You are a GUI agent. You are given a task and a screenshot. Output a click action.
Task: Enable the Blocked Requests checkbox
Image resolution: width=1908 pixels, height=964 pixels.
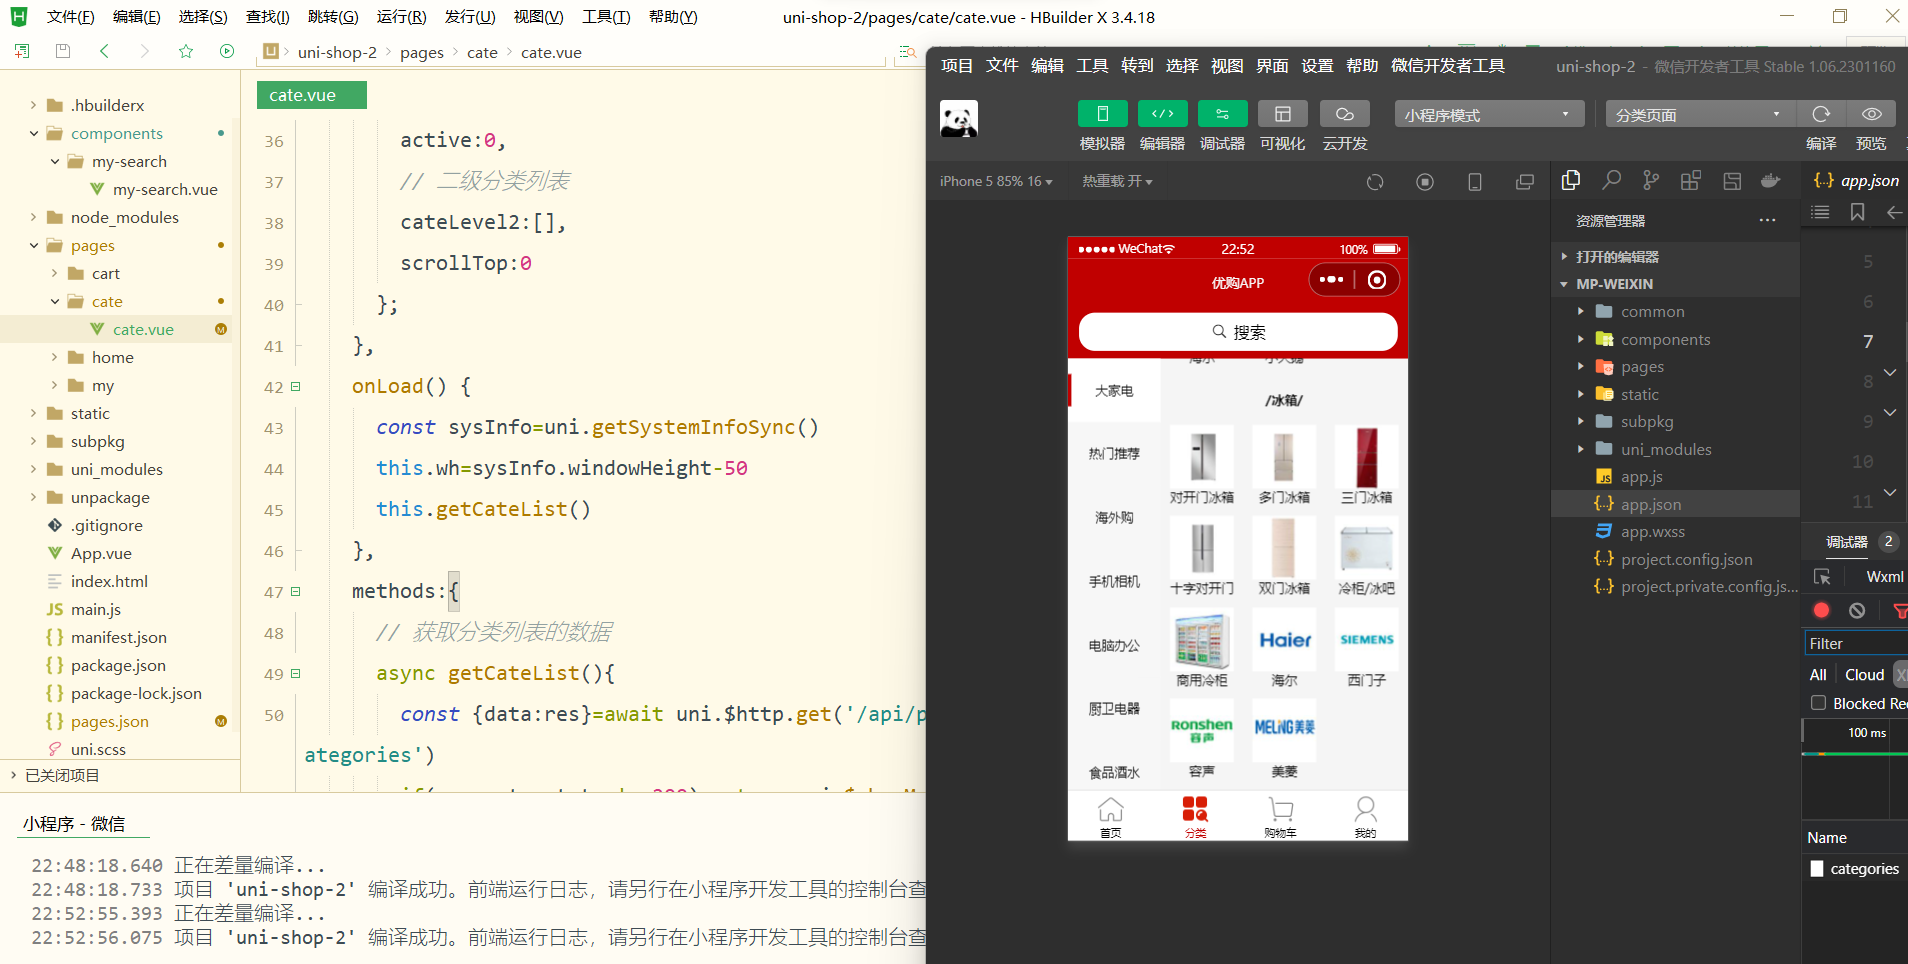(1818, 703)
